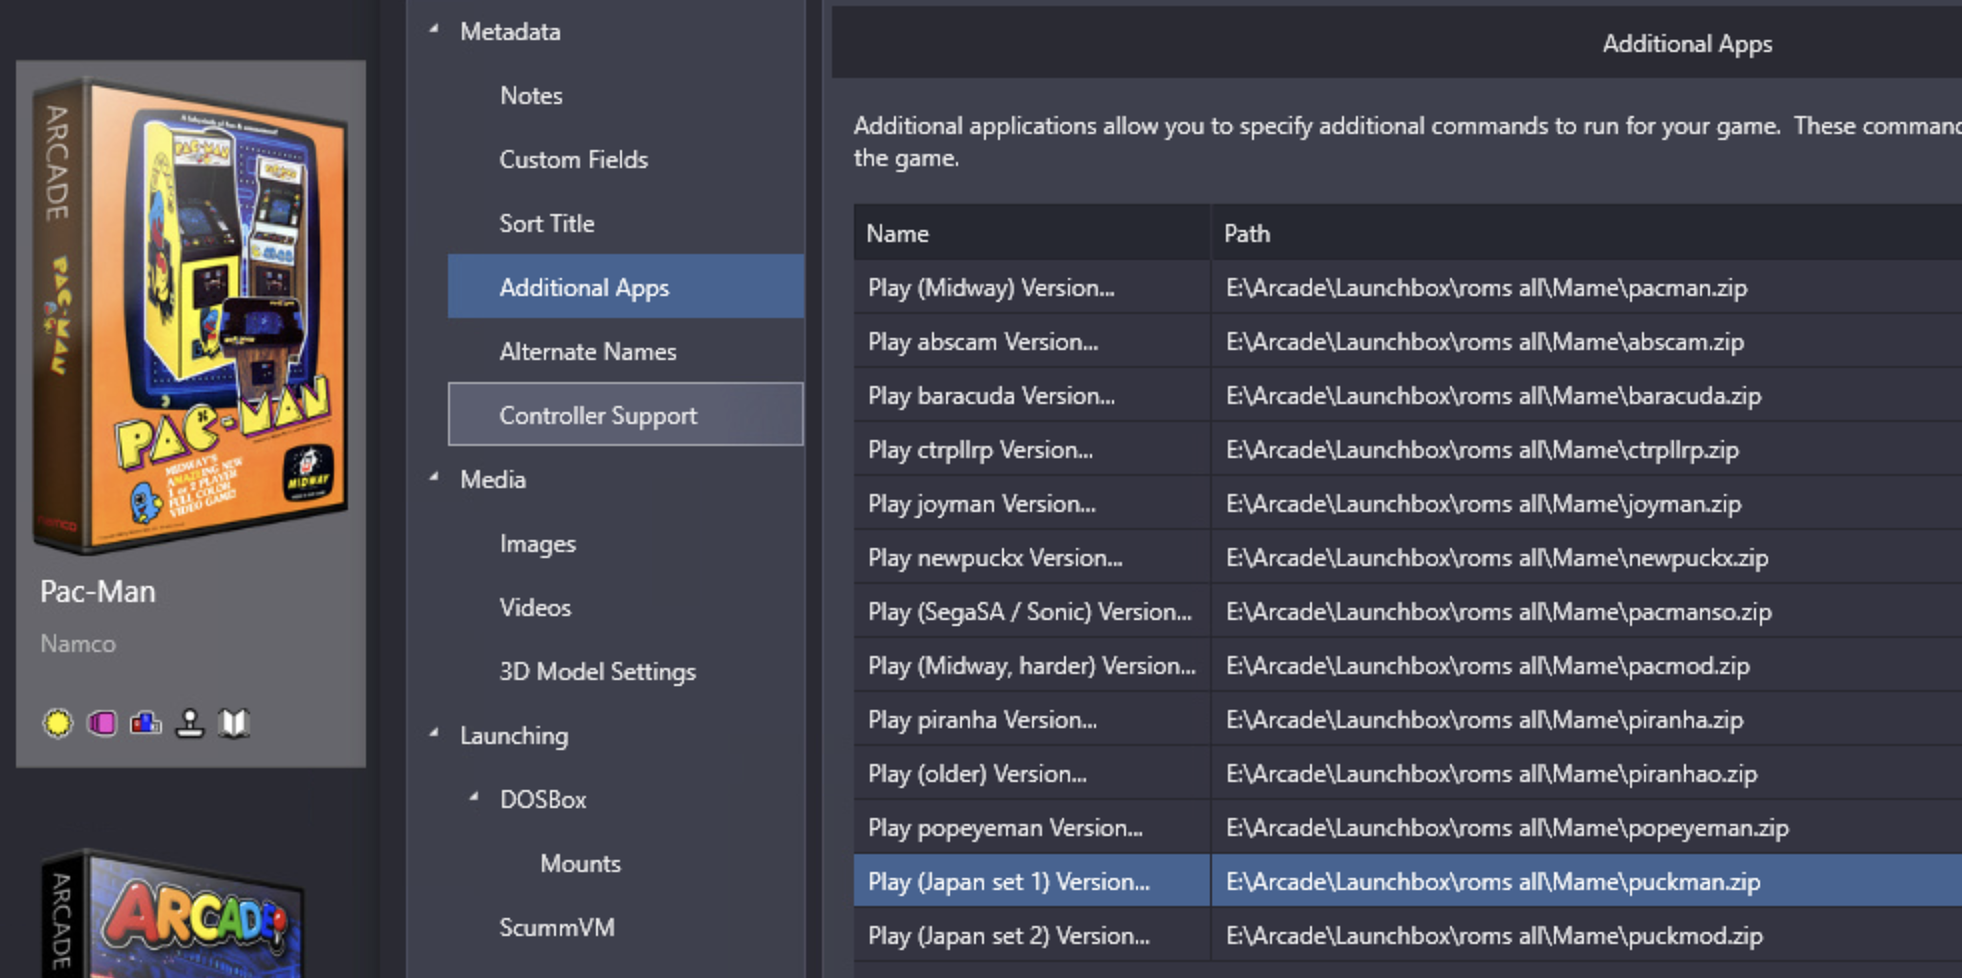
Task: Select the Play baracuda Version row
Action: coord(1408,396)
